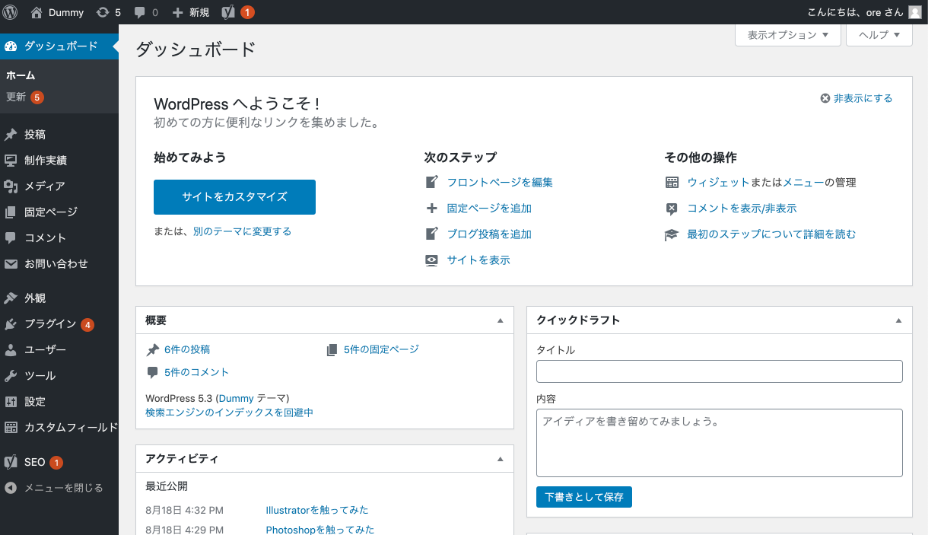
Task: Click コメントを表示/非表示 link
Action: tap(741, 209)
